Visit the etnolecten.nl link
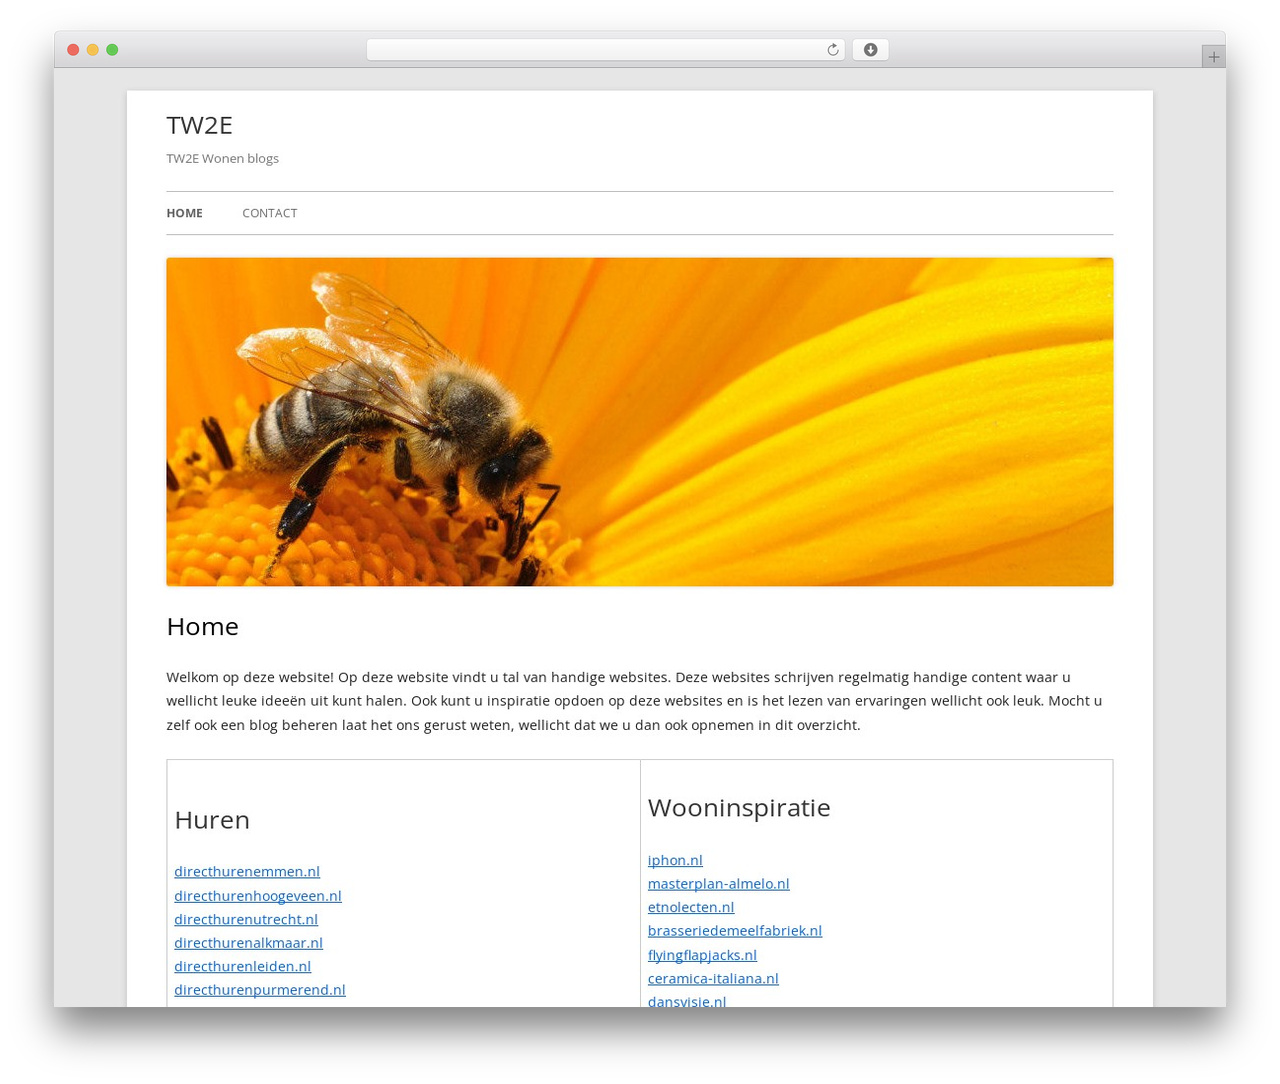 (691, 907)
